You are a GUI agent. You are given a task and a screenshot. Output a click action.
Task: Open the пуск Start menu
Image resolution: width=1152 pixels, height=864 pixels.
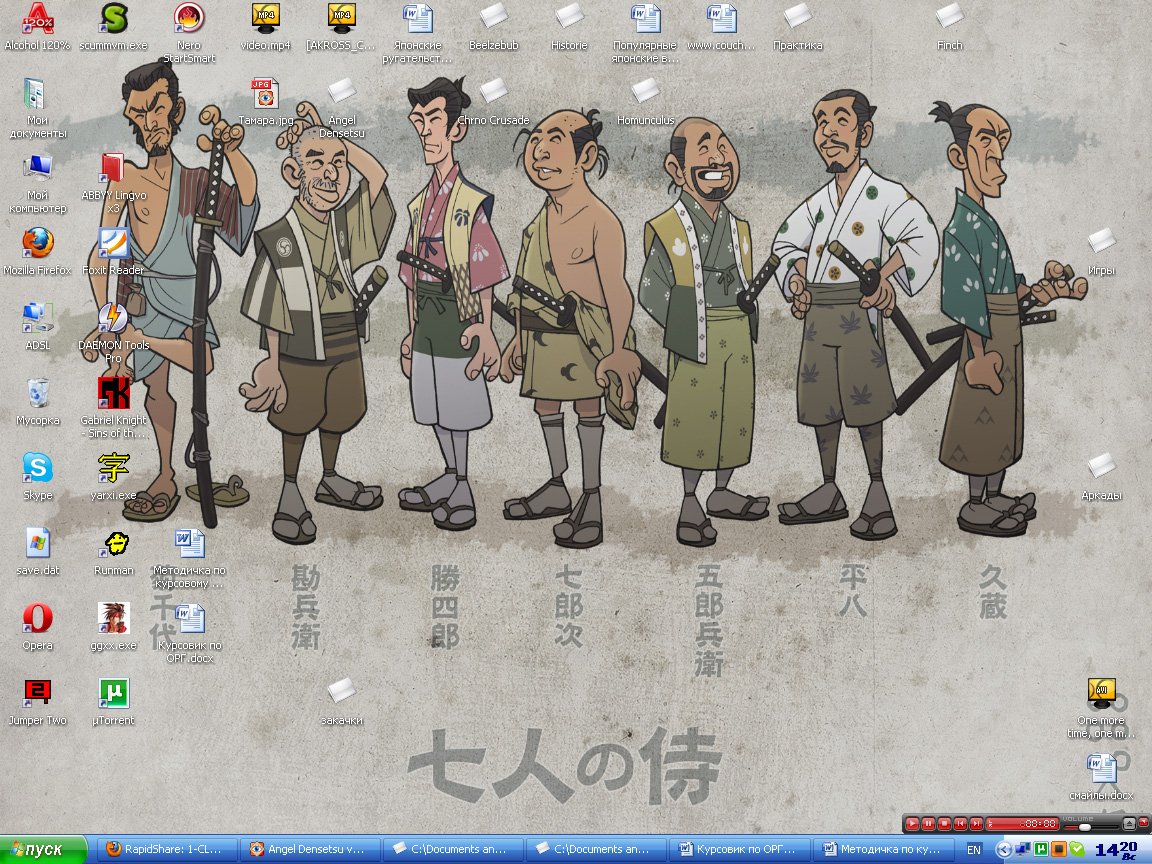(43, 849)
